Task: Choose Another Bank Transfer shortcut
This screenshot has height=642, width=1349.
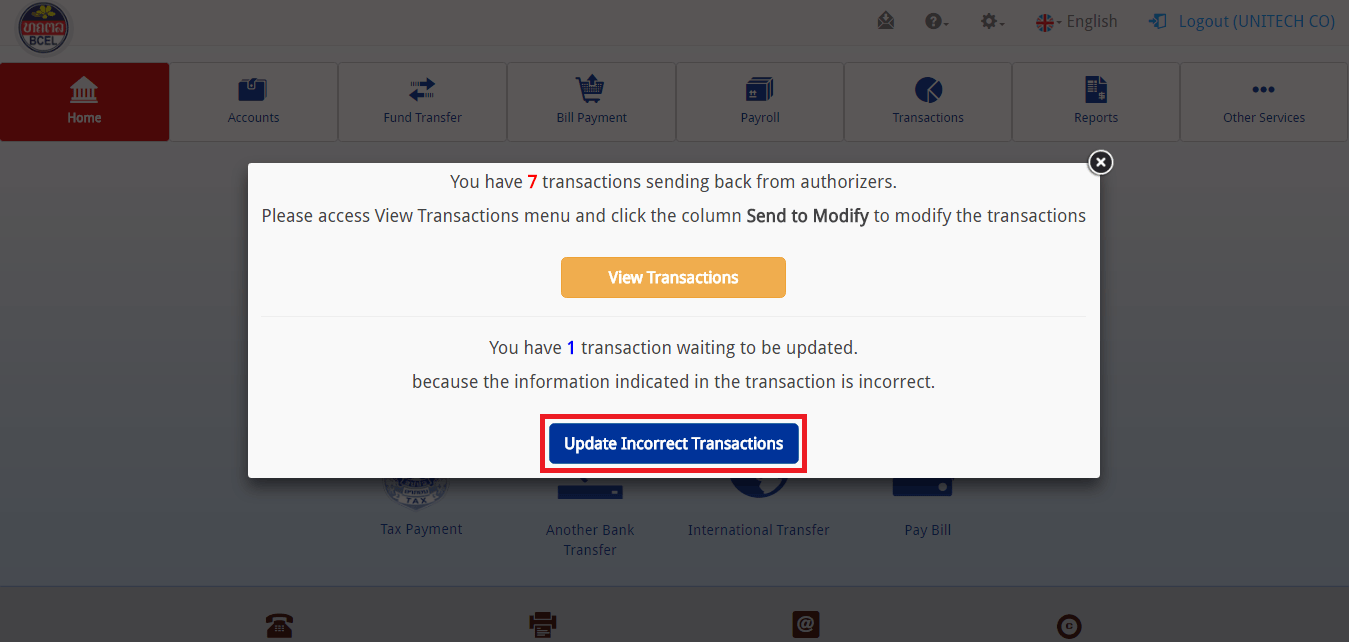Action: tap(590, 540)
